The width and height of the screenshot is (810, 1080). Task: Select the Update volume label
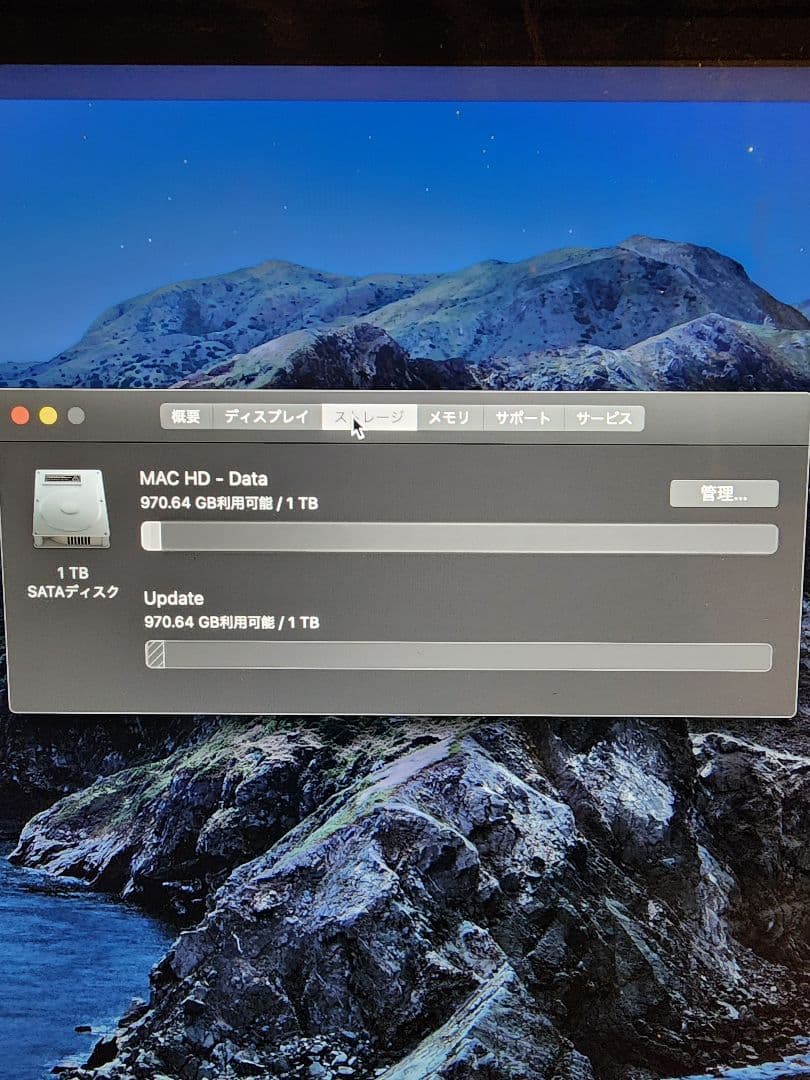(x=172, y=598)
